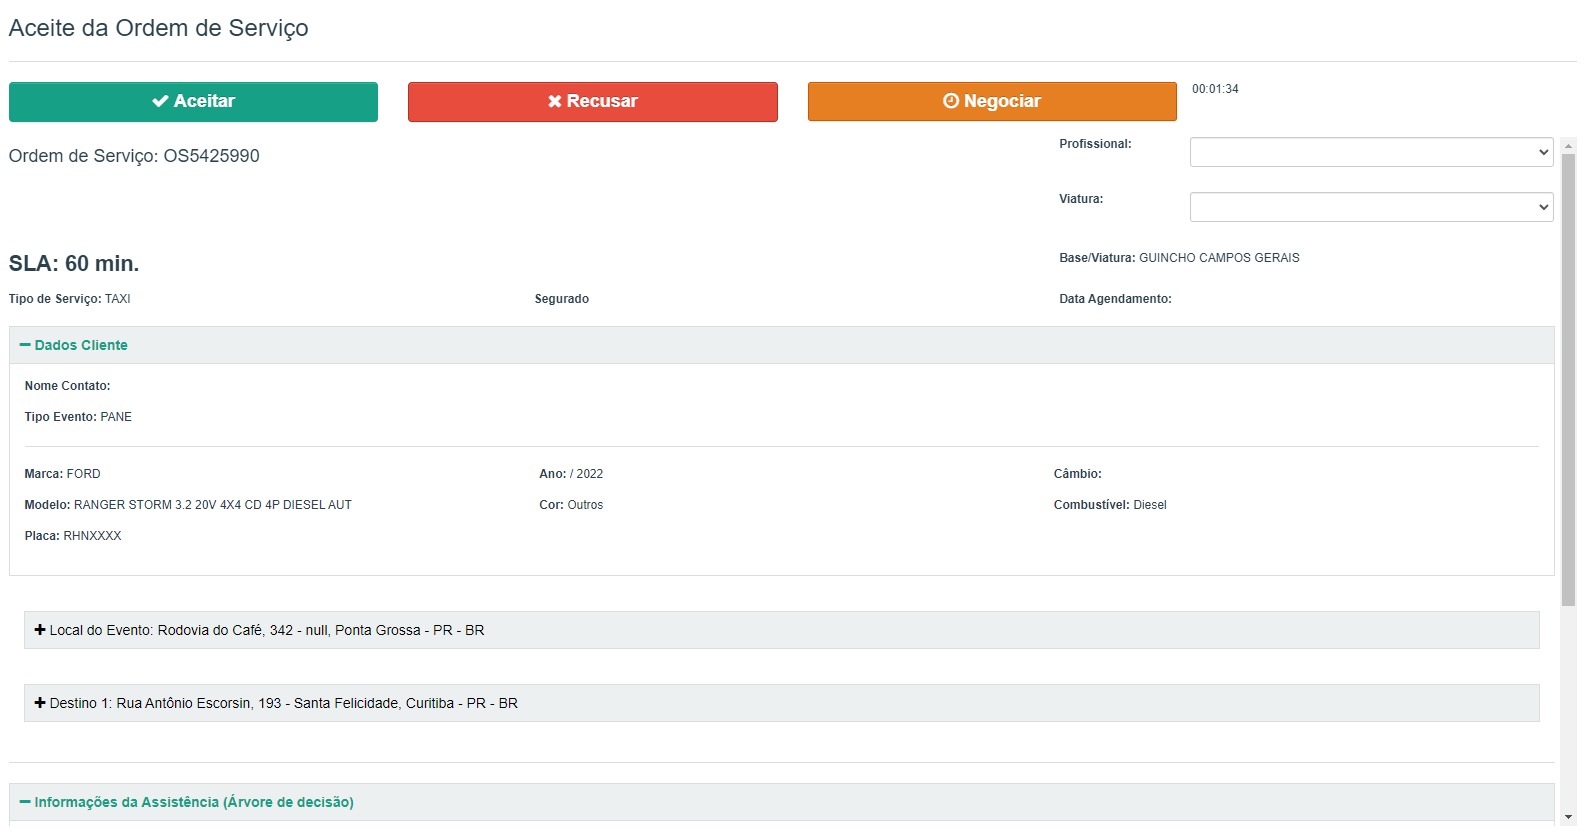Click the minus icon beside Dados Cliente

pyautogui.click(x=25, y=345)
